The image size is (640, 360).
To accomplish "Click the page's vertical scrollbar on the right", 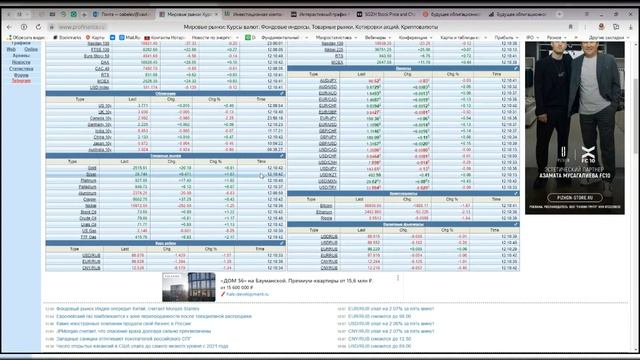I will 636,116.
